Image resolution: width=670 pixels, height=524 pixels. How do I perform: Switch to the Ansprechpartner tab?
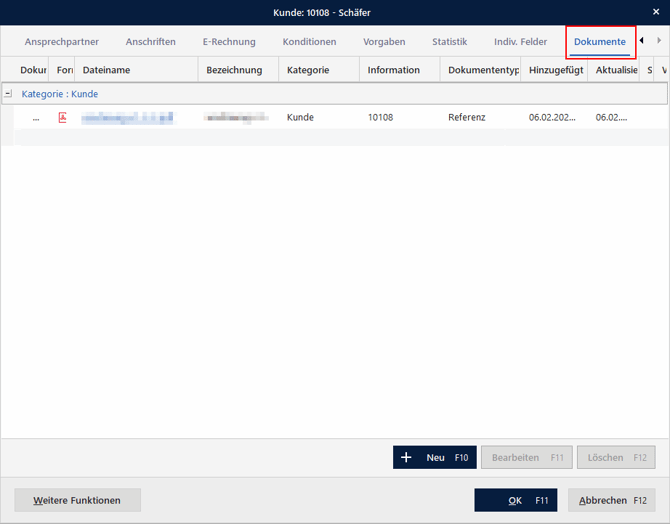[x=62, y=42]
